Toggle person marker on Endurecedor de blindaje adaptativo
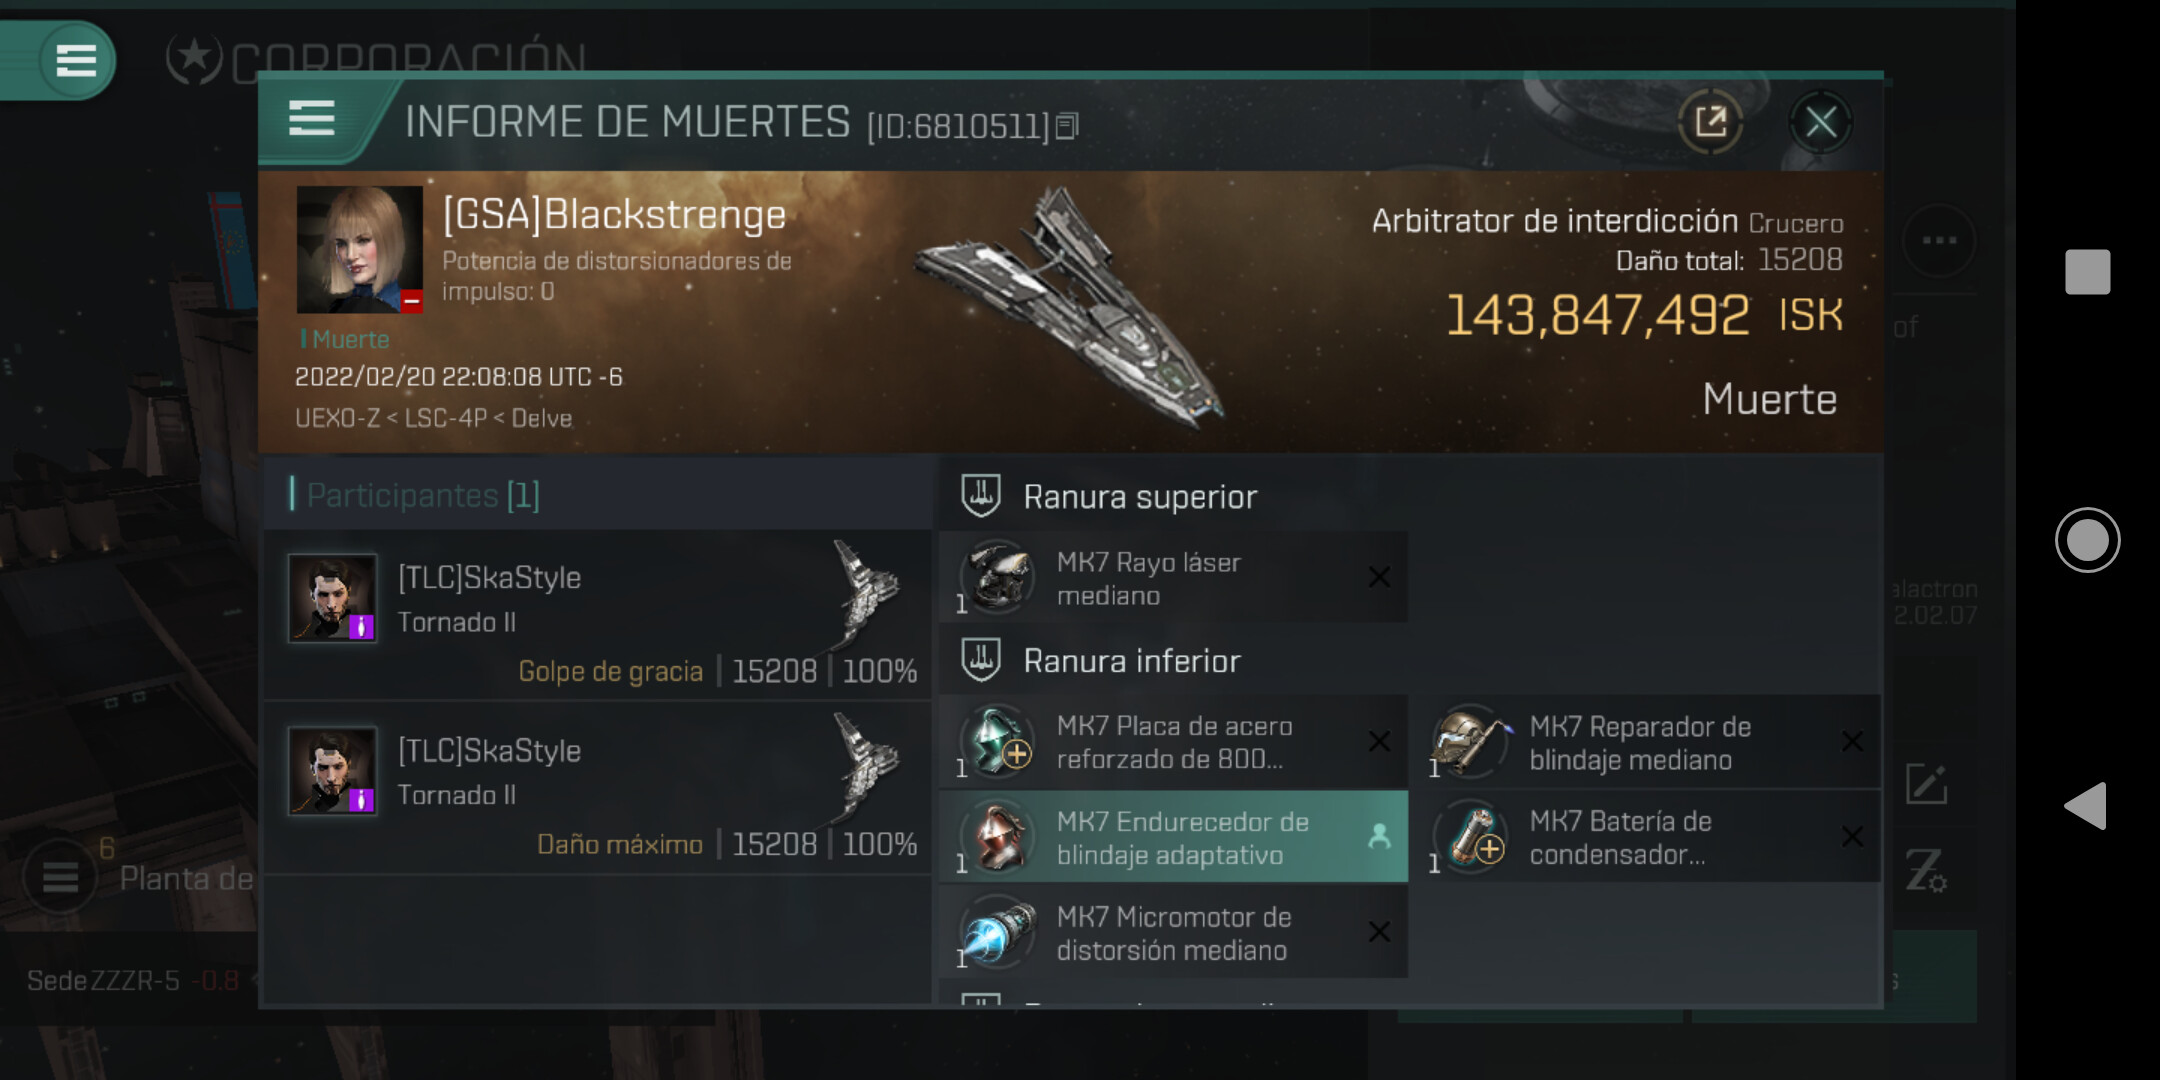Viewport: 2160px width, 1080px height. coord(1379,836)
